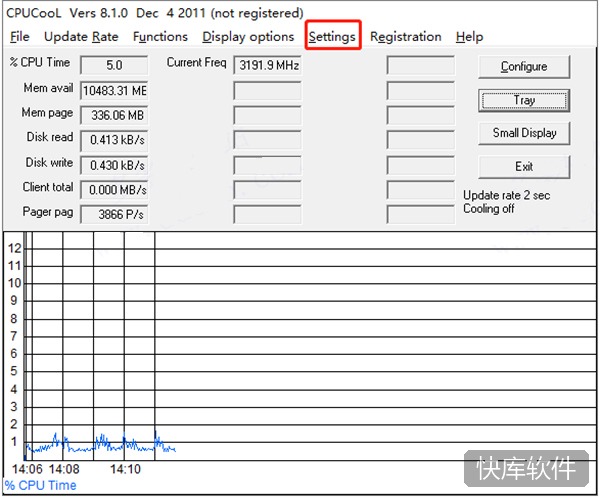Click the 'Client total' label
The height and width of the screenshot is (498, 600).
[48, 187]
